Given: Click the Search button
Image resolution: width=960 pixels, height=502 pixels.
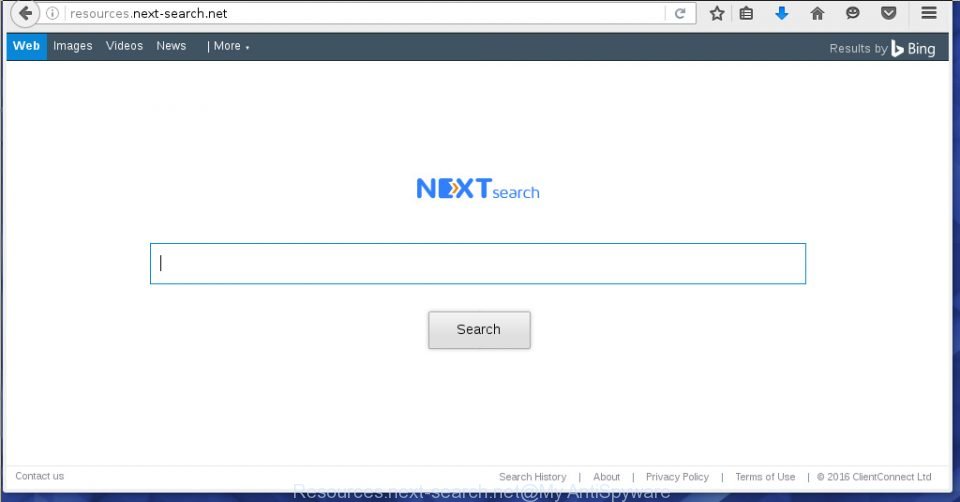Looking at the screenshot, I should [x=479, y=329].
